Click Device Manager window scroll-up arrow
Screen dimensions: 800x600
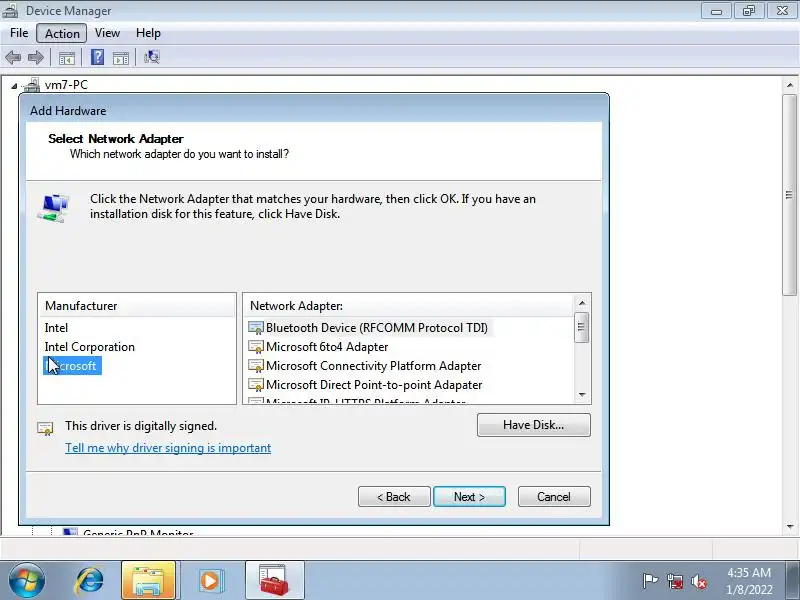(x=790, y=85)
